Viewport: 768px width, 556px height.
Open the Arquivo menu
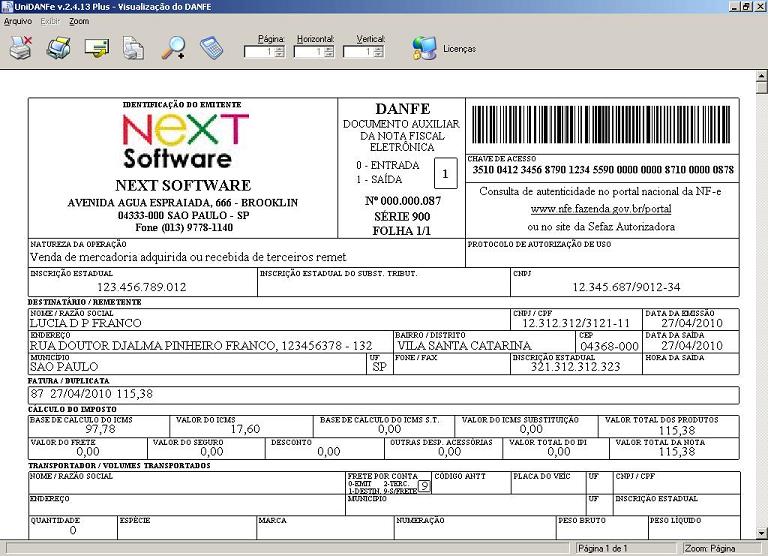coord(18,21)
